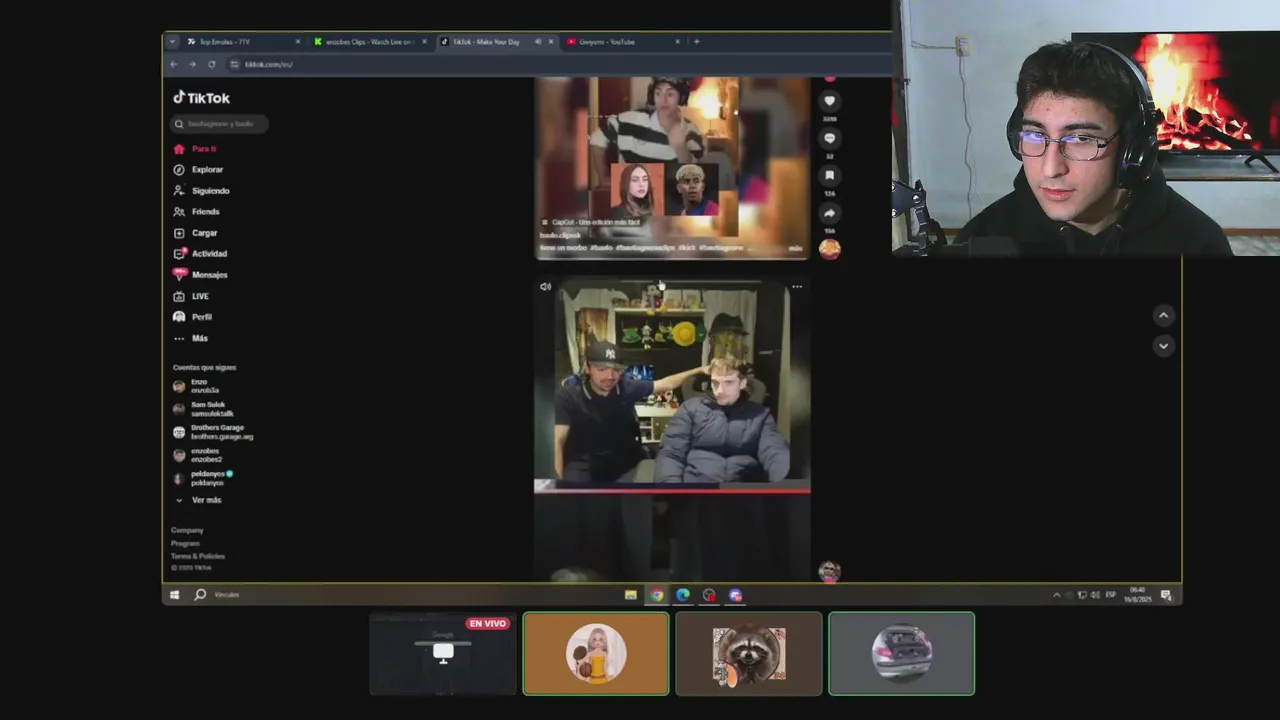1280x720 pixels.
Task: Like the top video with heart icon
Action: coord(829,101)
